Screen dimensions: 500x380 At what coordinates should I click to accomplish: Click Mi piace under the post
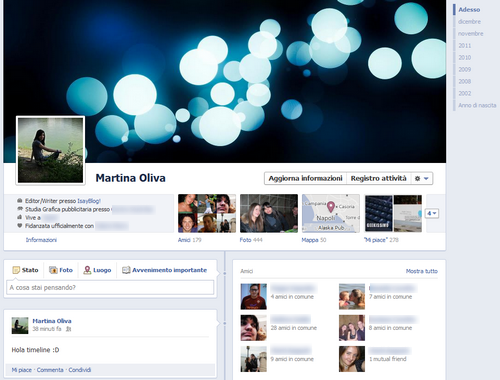(x=22, y=370)
